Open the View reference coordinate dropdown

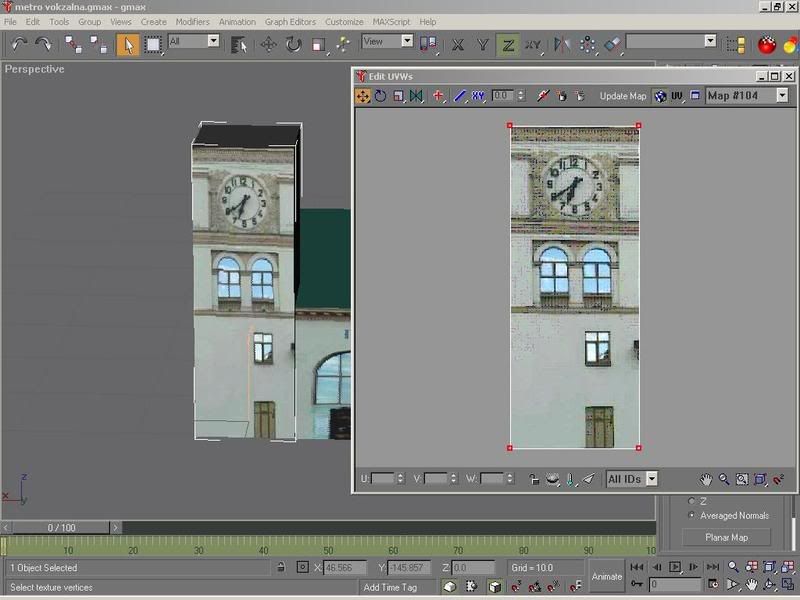point(407,41)
